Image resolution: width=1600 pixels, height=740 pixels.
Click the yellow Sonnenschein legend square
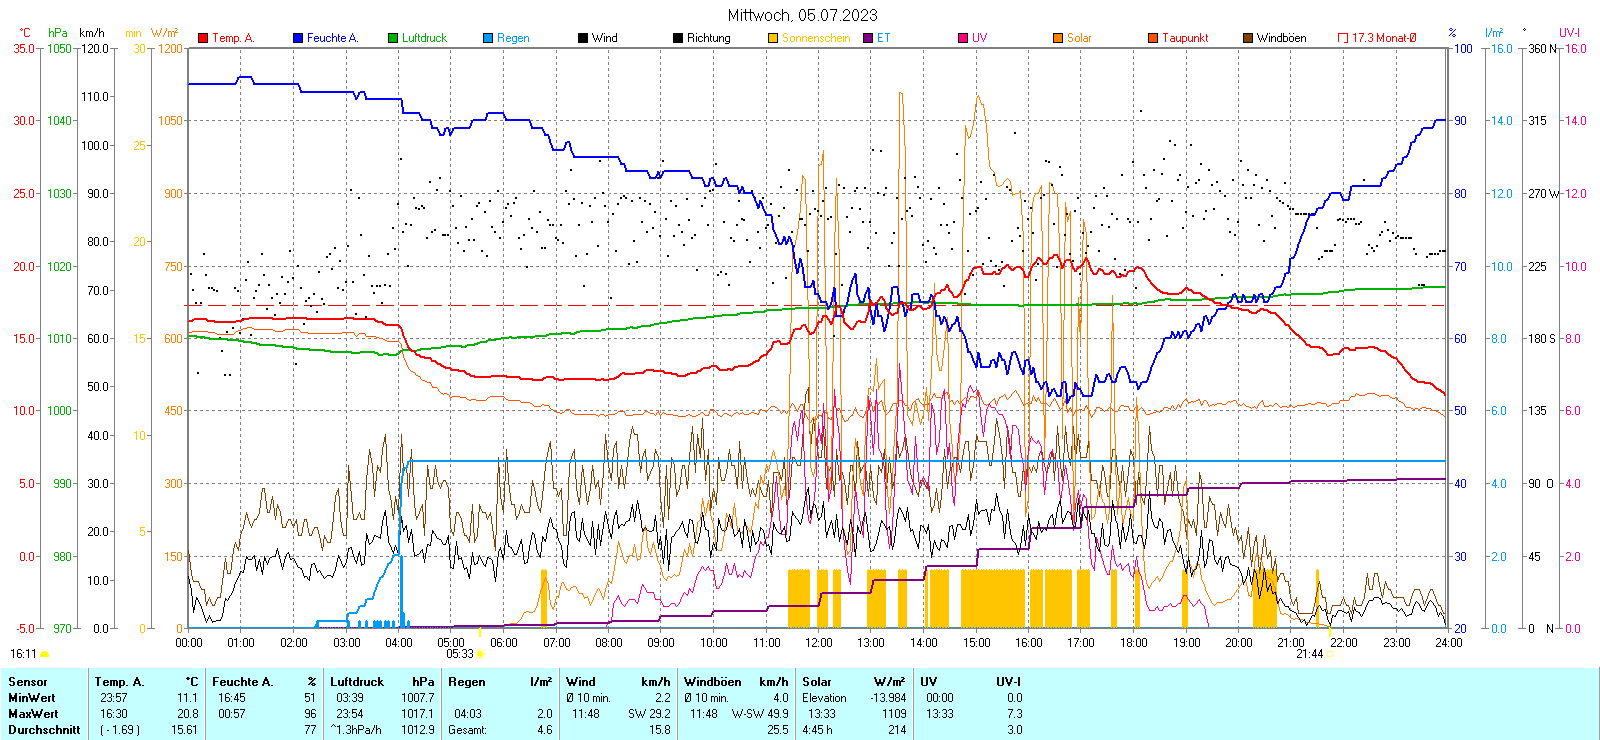(773, 38)
